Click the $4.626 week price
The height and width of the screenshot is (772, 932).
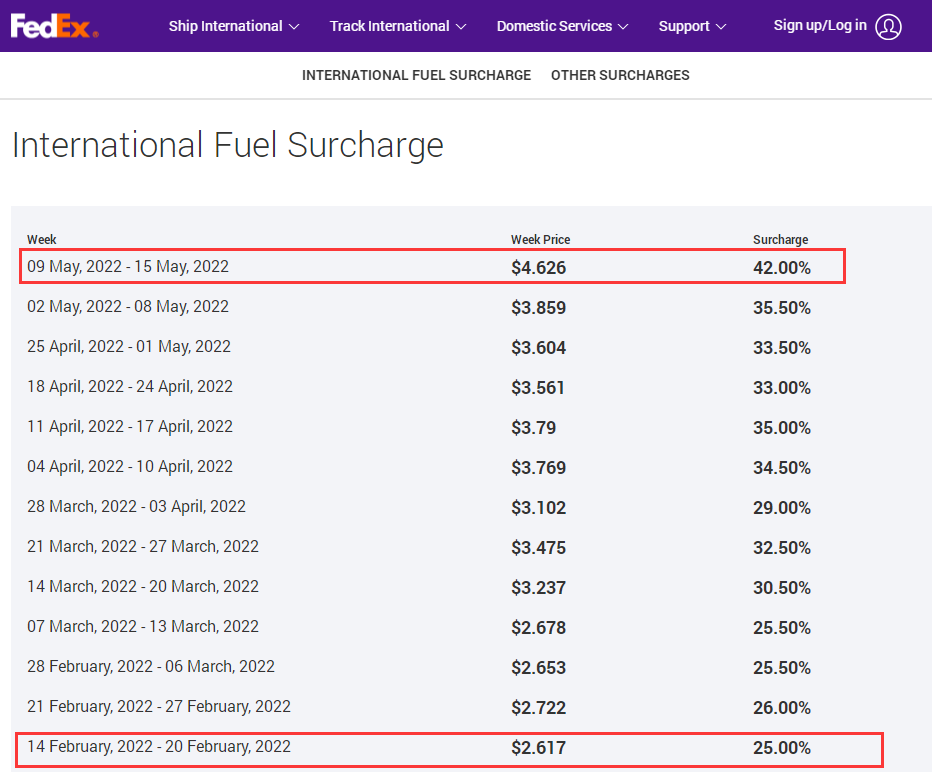538,268
